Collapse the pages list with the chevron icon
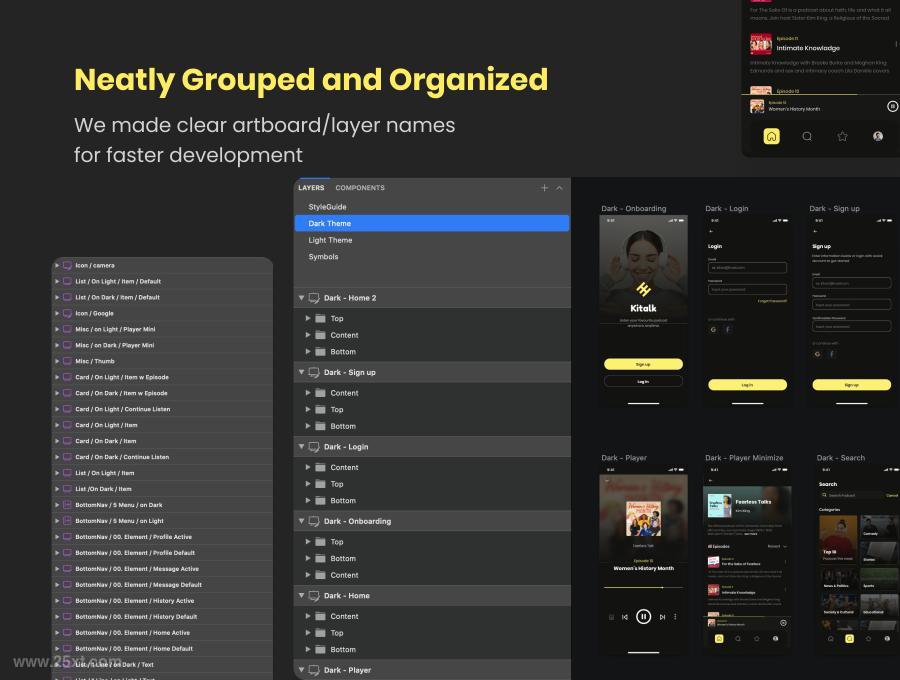The image size is (900, 680). point(559,188)
